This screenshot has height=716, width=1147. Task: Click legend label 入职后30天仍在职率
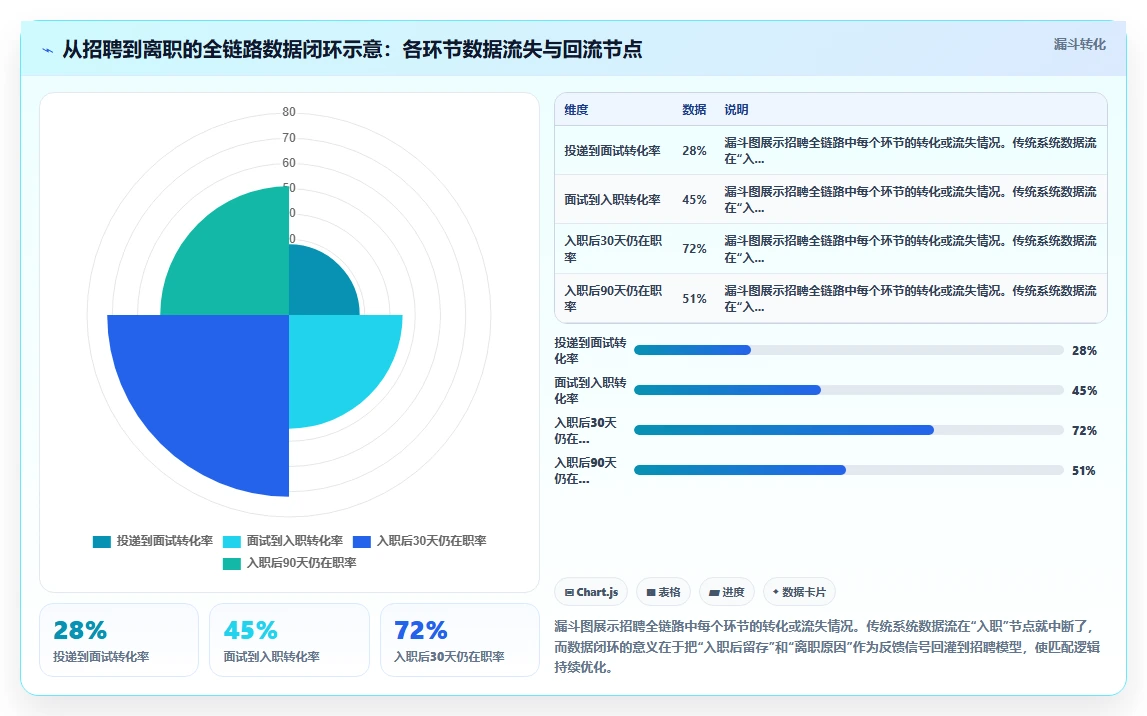432,540
